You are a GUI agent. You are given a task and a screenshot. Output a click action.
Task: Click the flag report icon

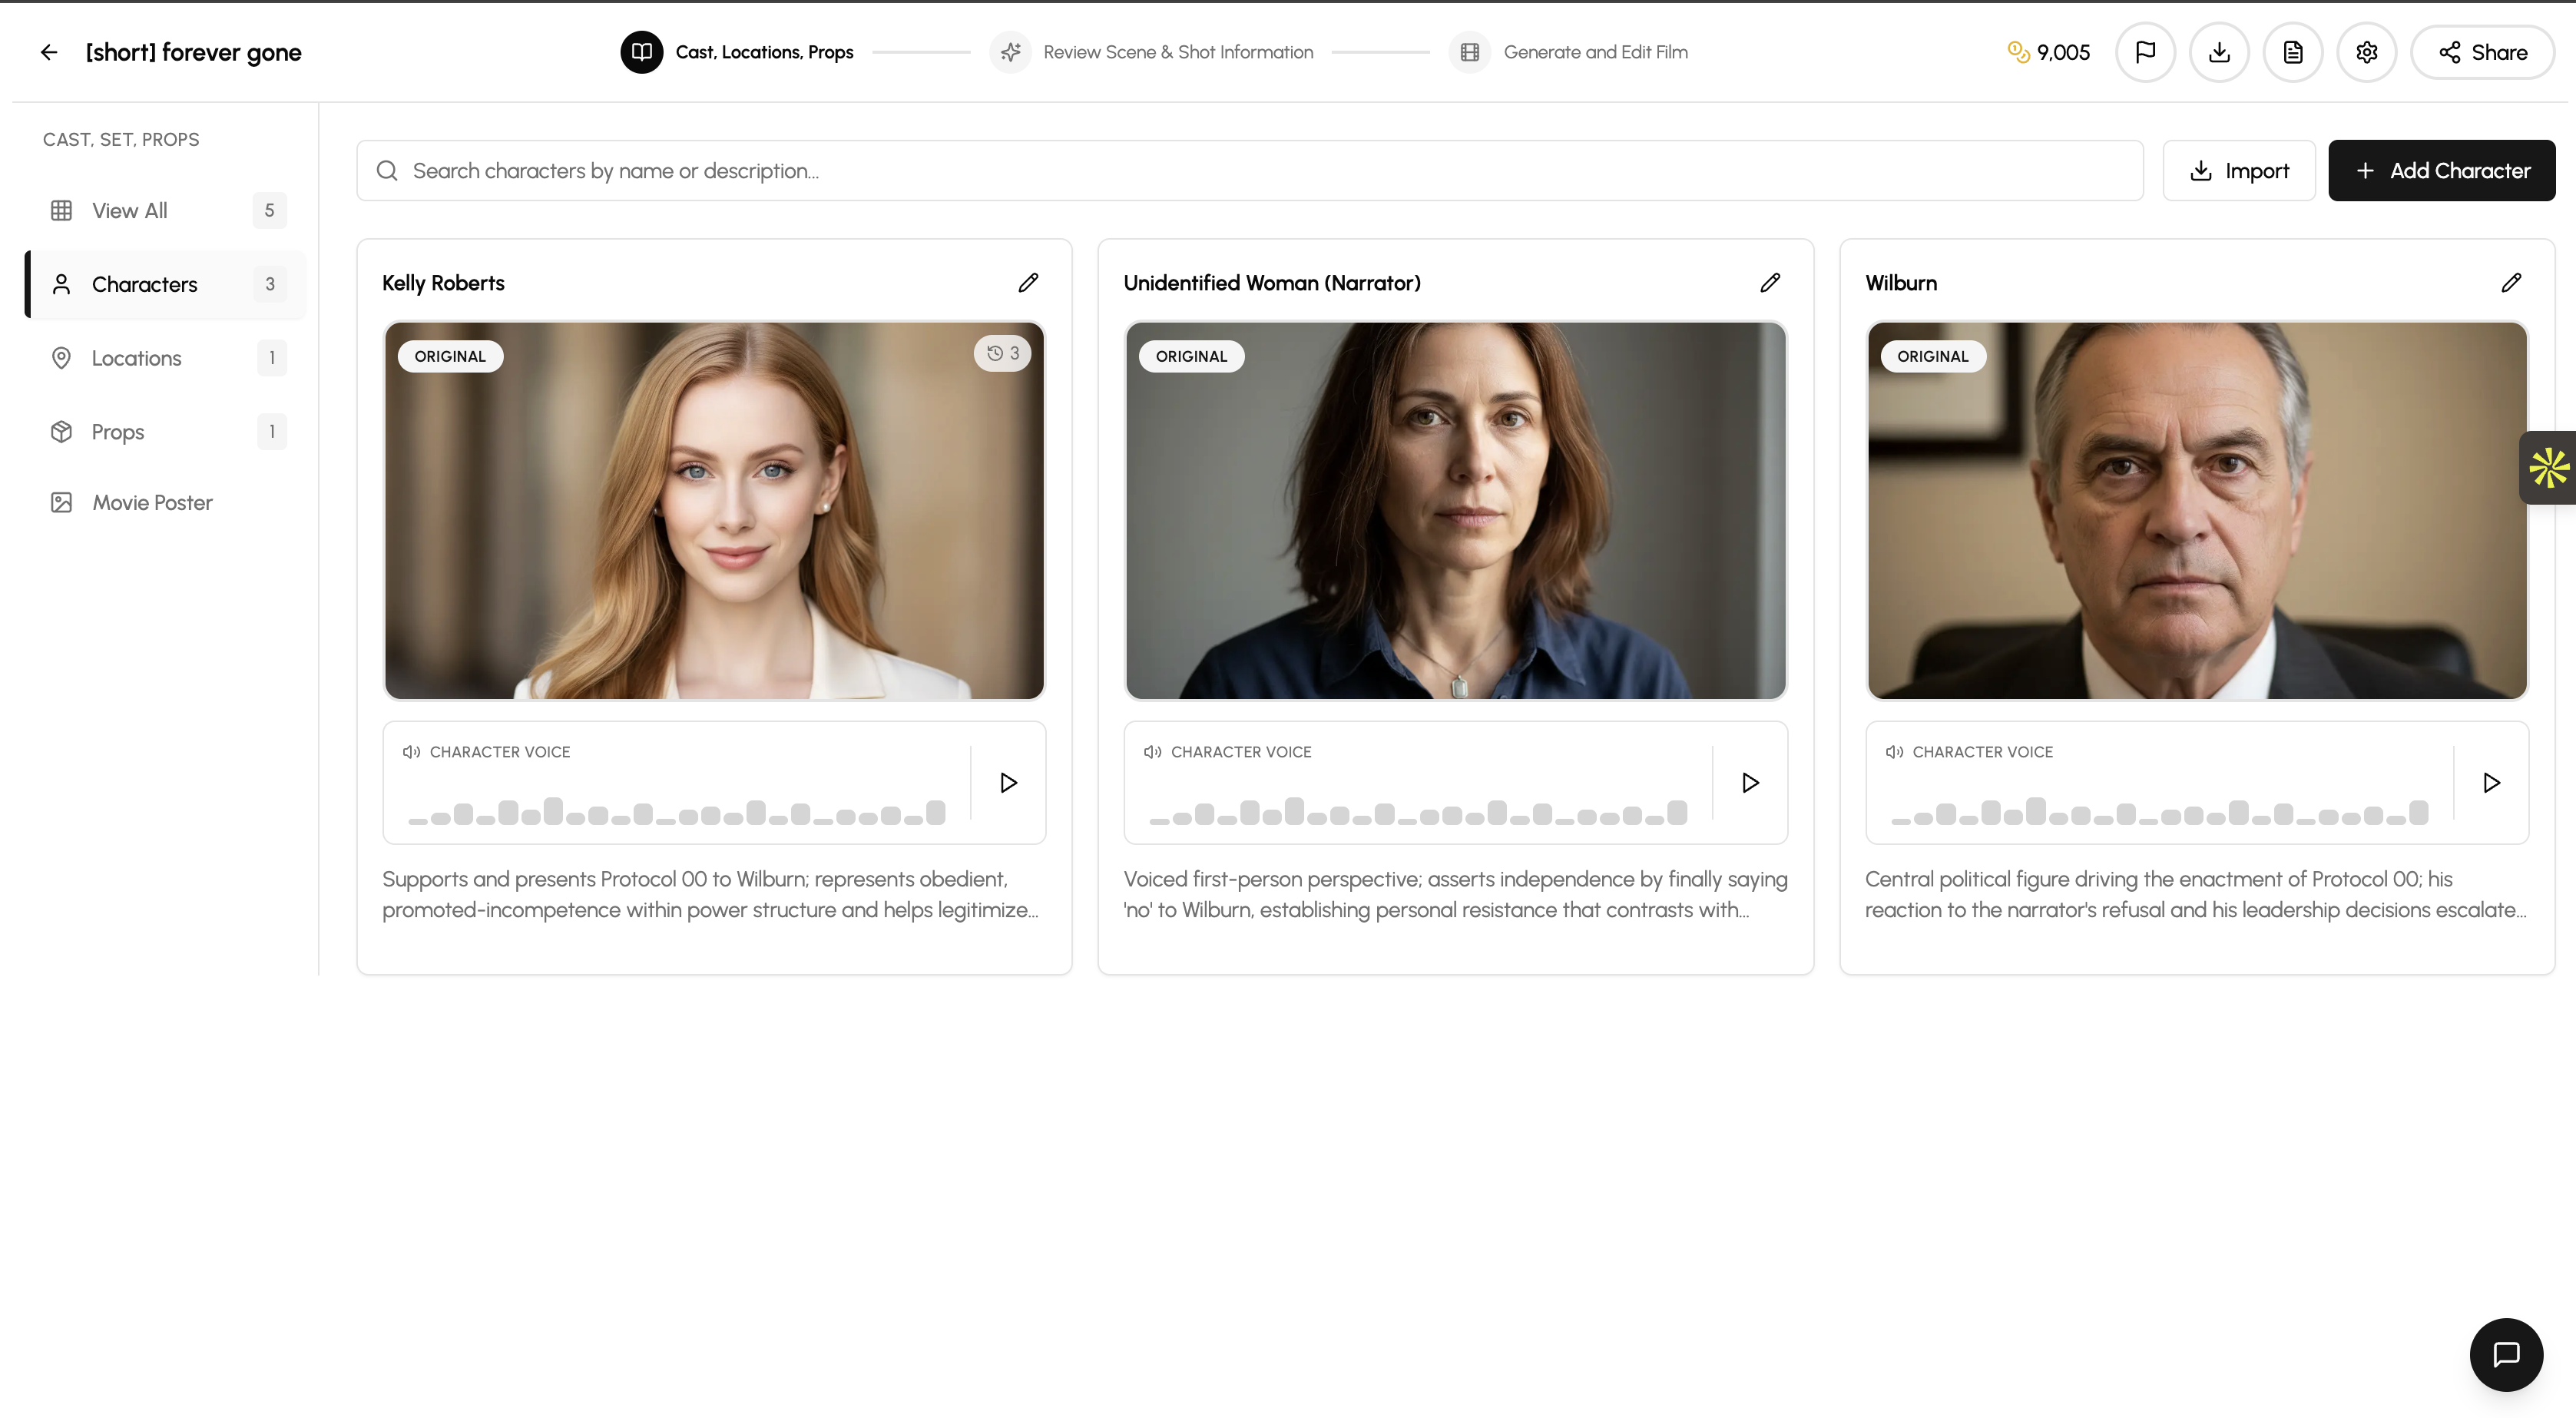tap(2145, 52)
